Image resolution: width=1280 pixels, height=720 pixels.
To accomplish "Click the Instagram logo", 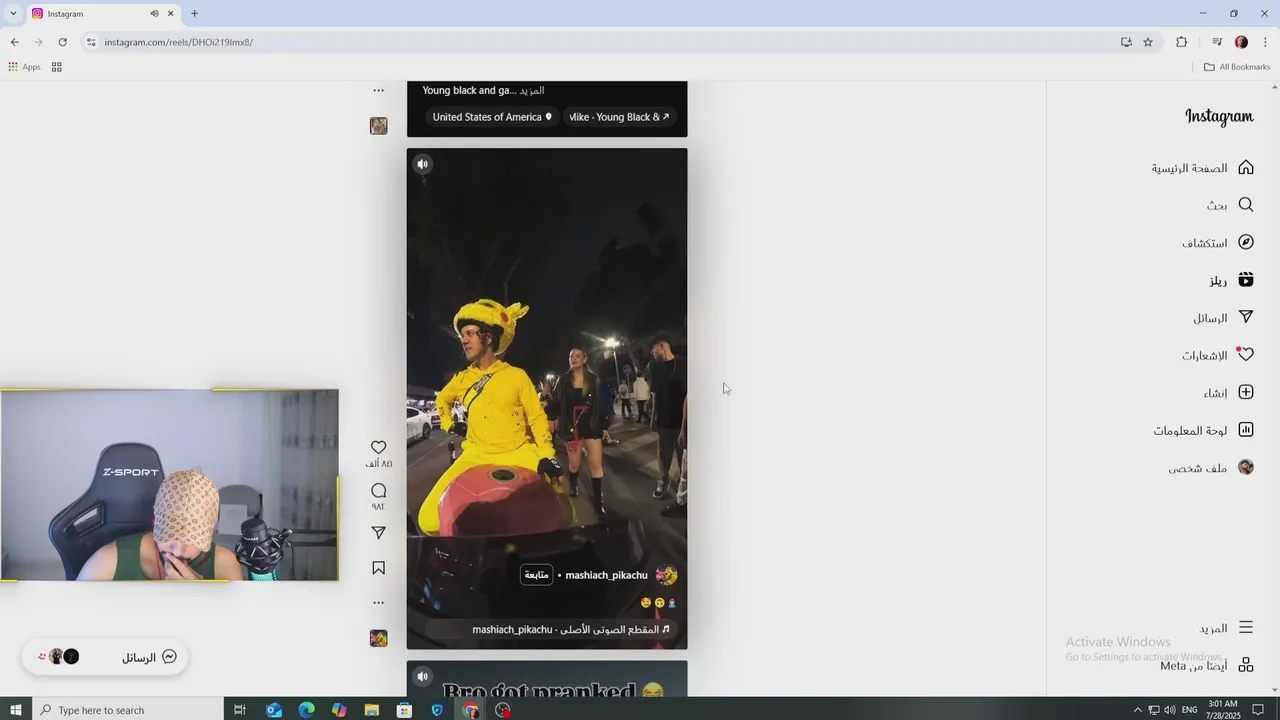I will (1219, 117).
